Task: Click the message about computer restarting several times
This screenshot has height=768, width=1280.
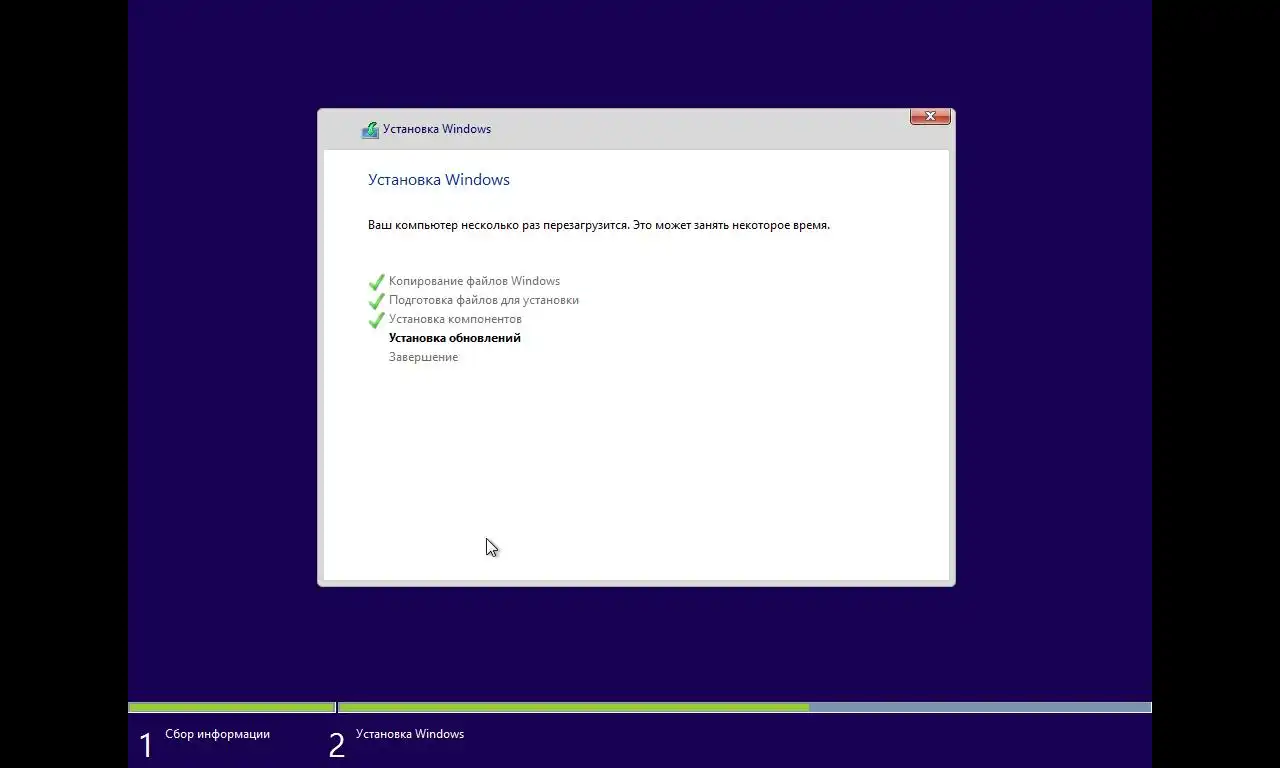Action: click(x=599, y=225)
